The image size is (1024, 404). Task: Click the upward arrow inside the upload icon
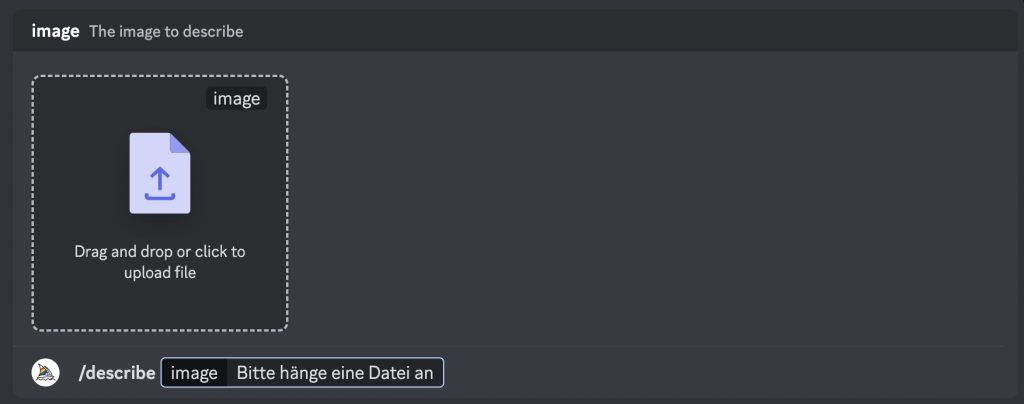[x=160, y=176]
